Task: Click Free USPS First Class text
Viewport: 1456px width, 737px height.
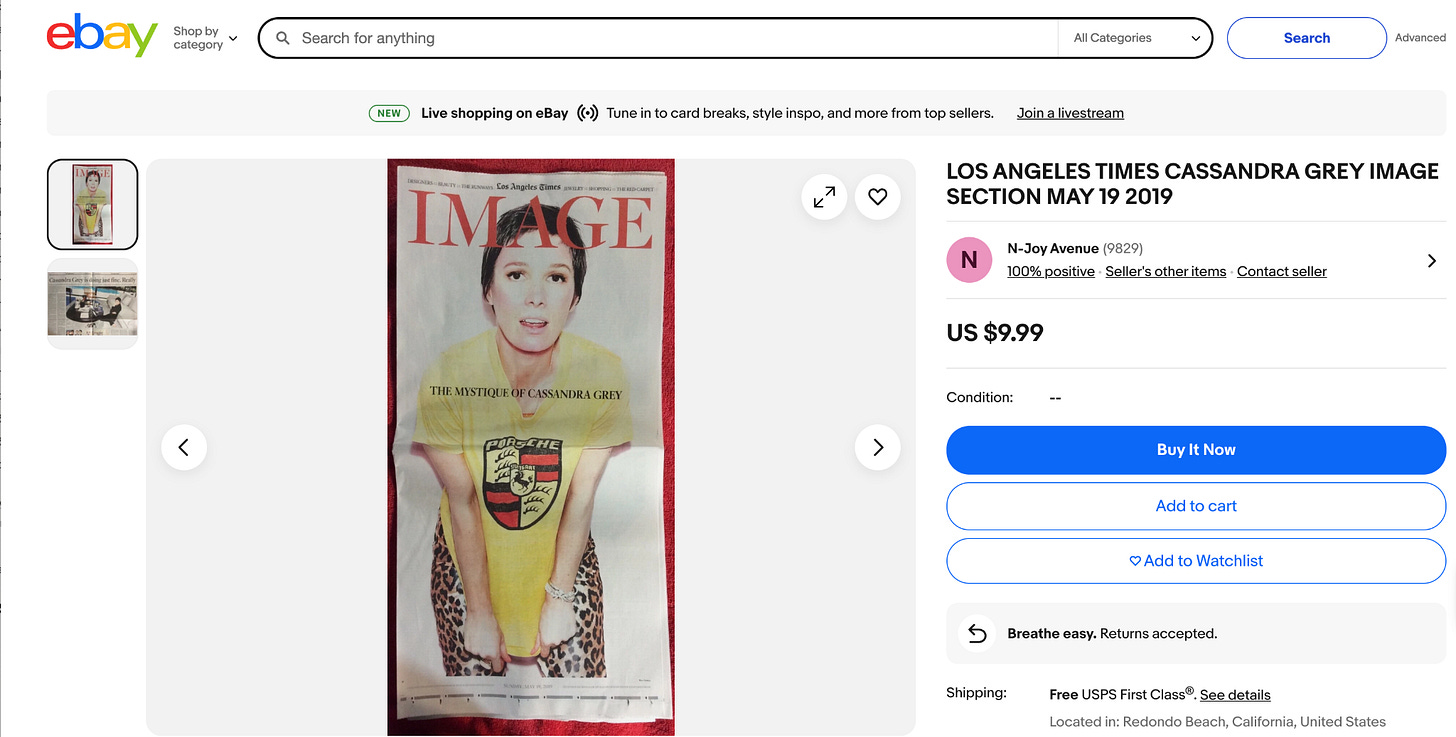Action: click(1122, 694)
